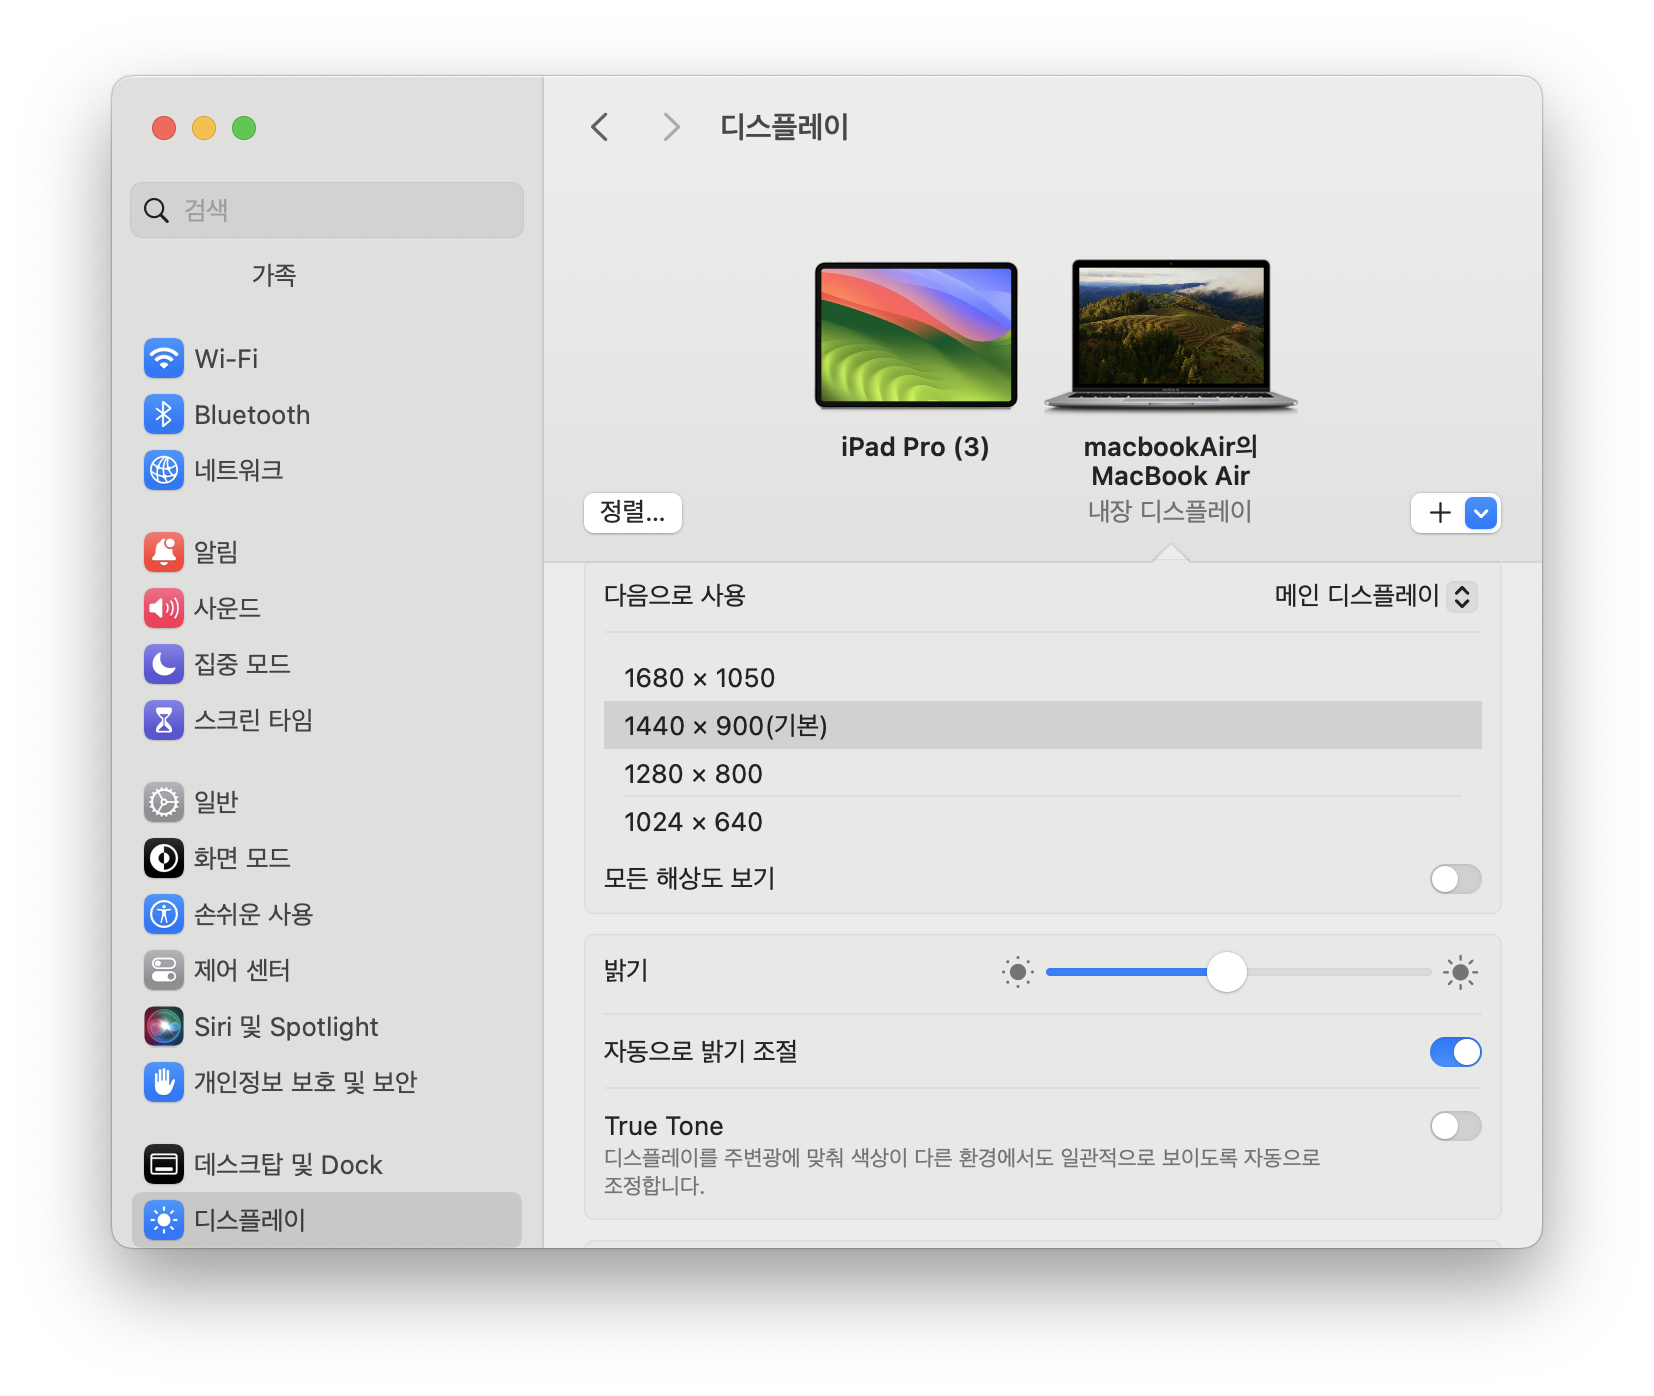Click the 검색 search field
1654x1396 pixels.
(327, 210)
